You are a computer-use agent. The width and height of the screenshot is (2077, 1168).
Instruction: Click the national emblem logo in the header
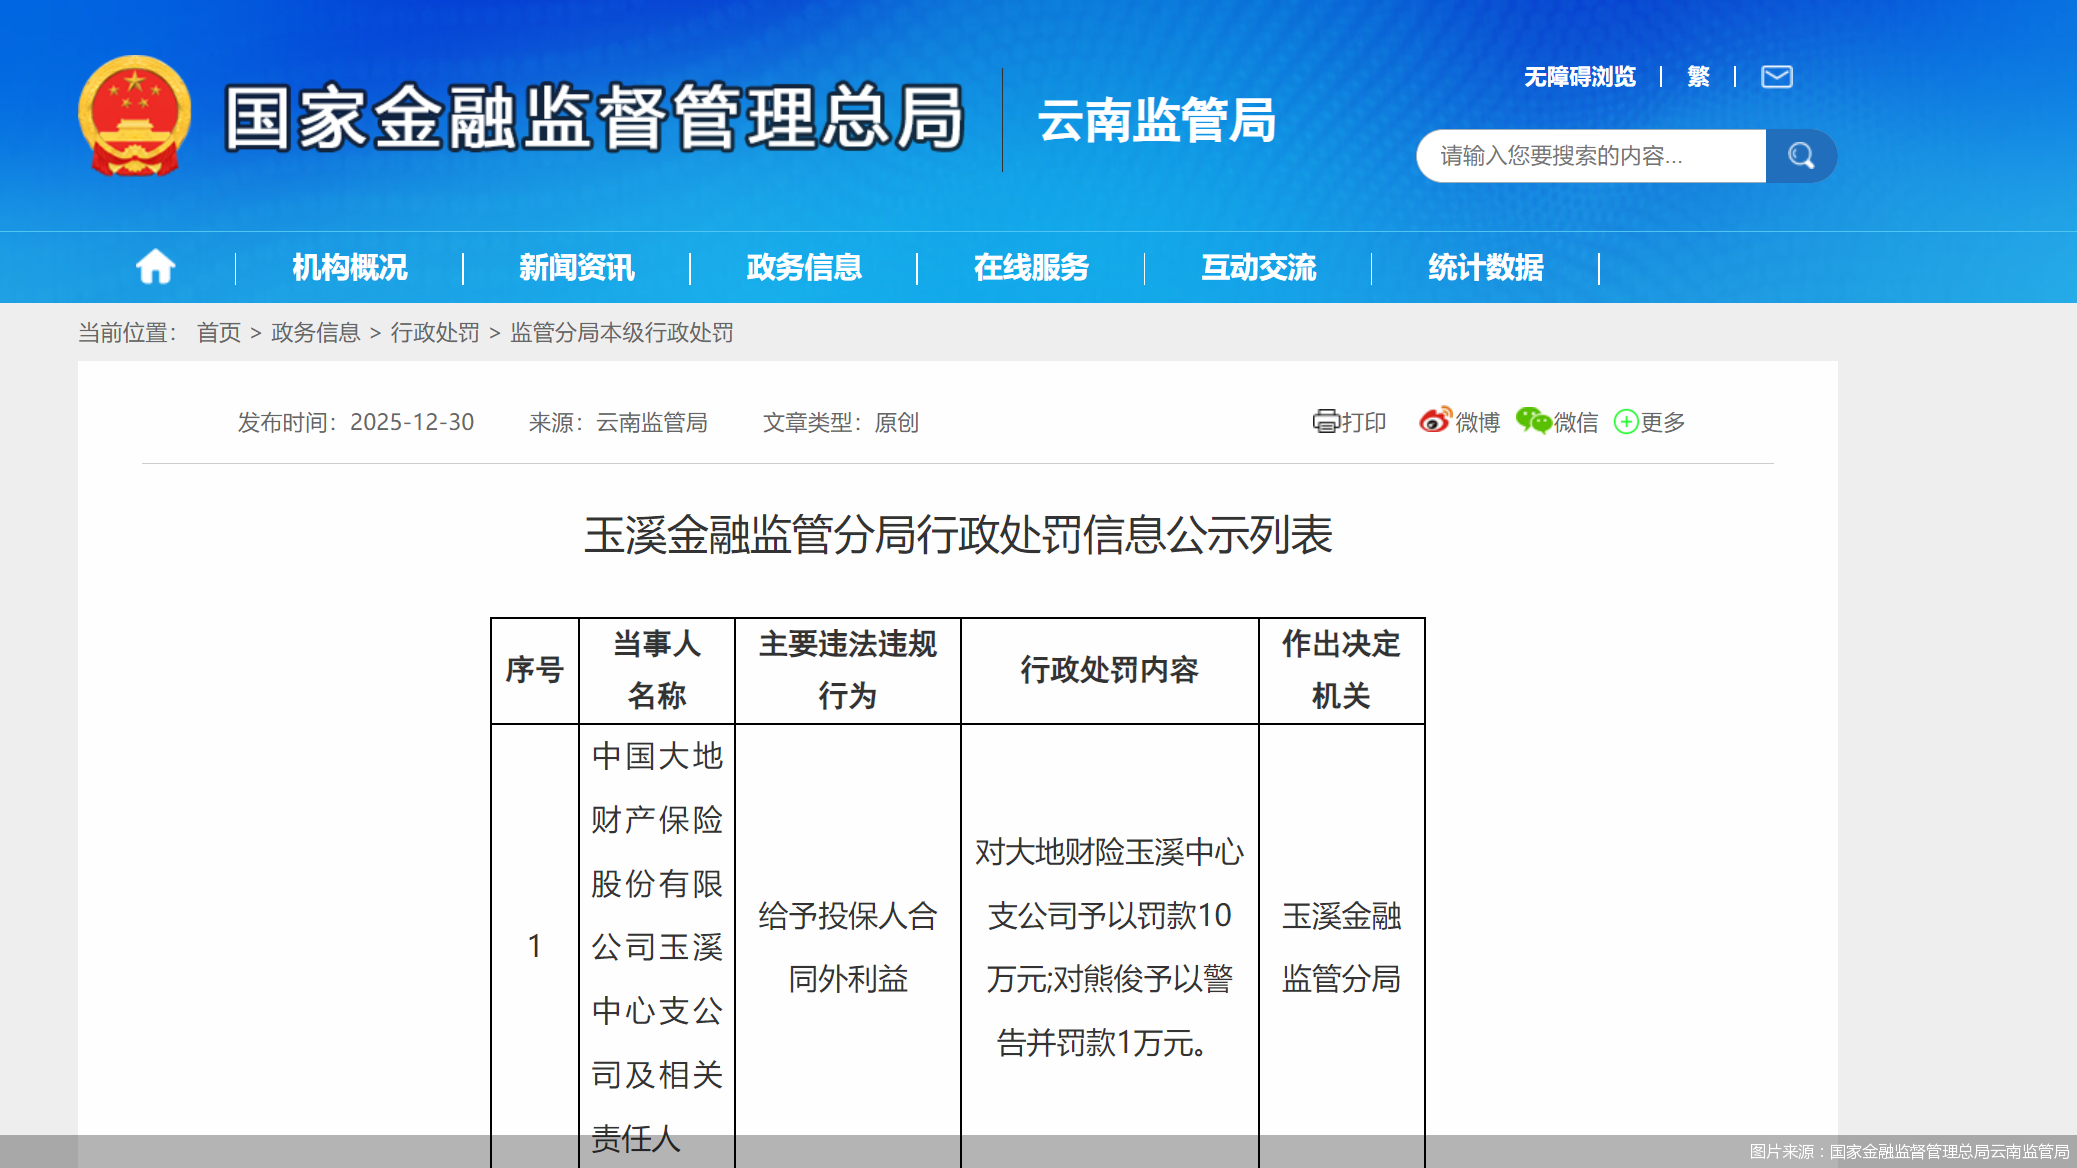pyautogui.click(x=133, y=114)
